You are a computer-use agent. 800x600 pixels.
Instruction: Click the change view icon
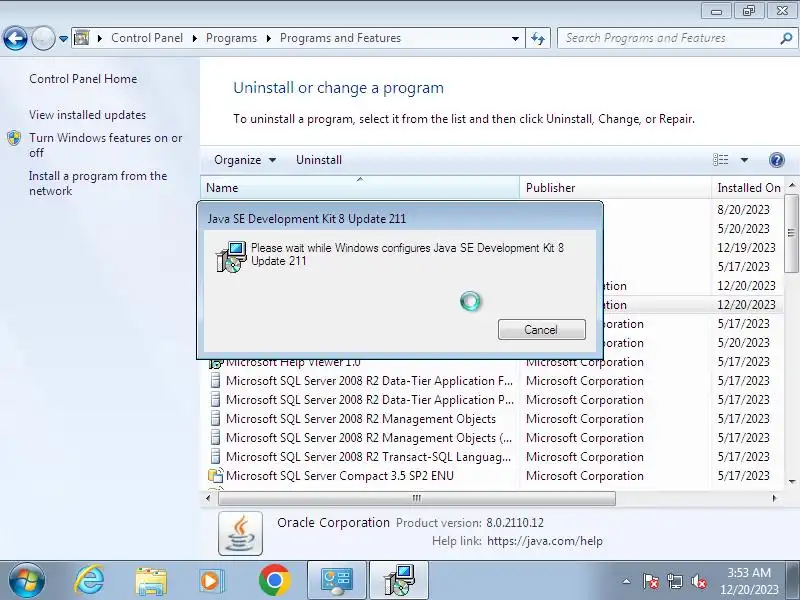[721, 160]
